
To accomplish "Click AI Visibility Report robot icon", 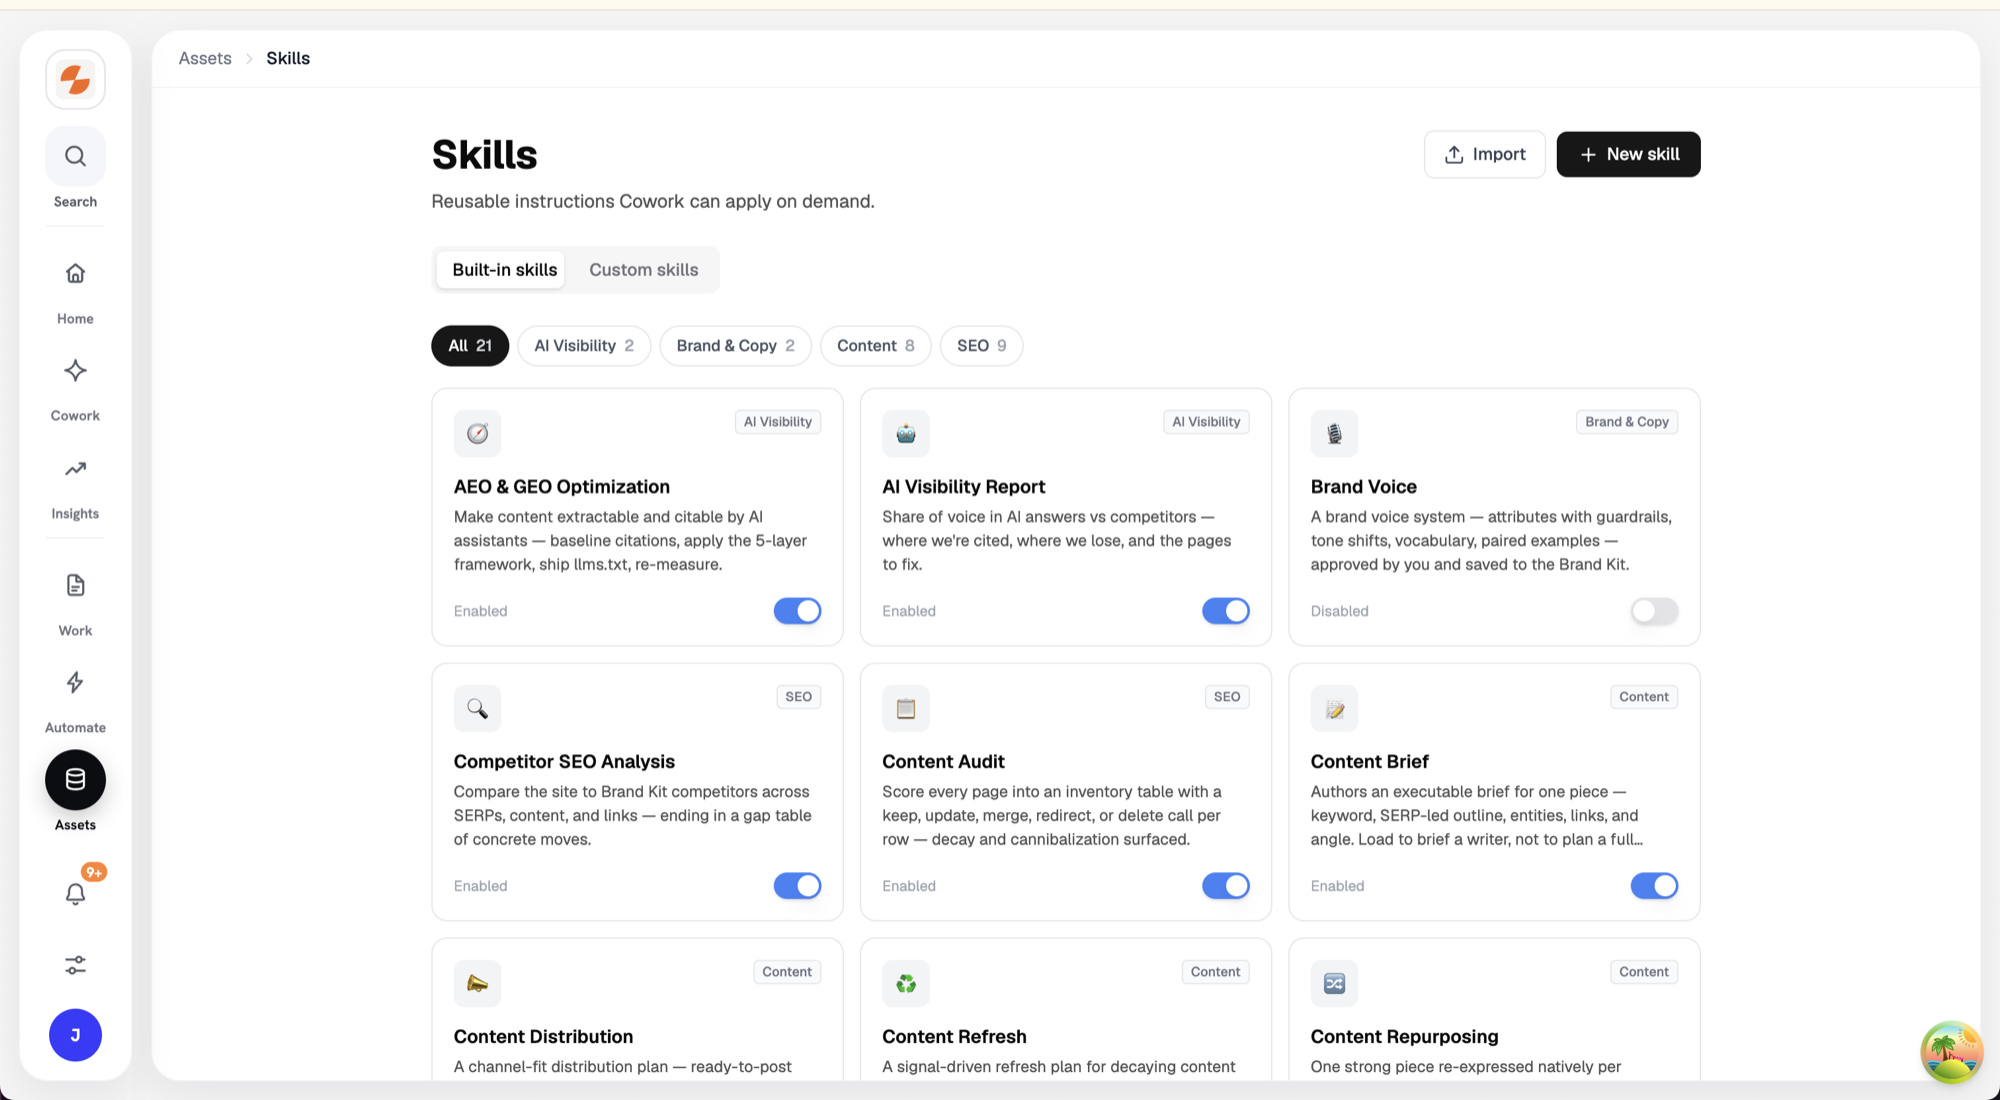I will [906, 433].
